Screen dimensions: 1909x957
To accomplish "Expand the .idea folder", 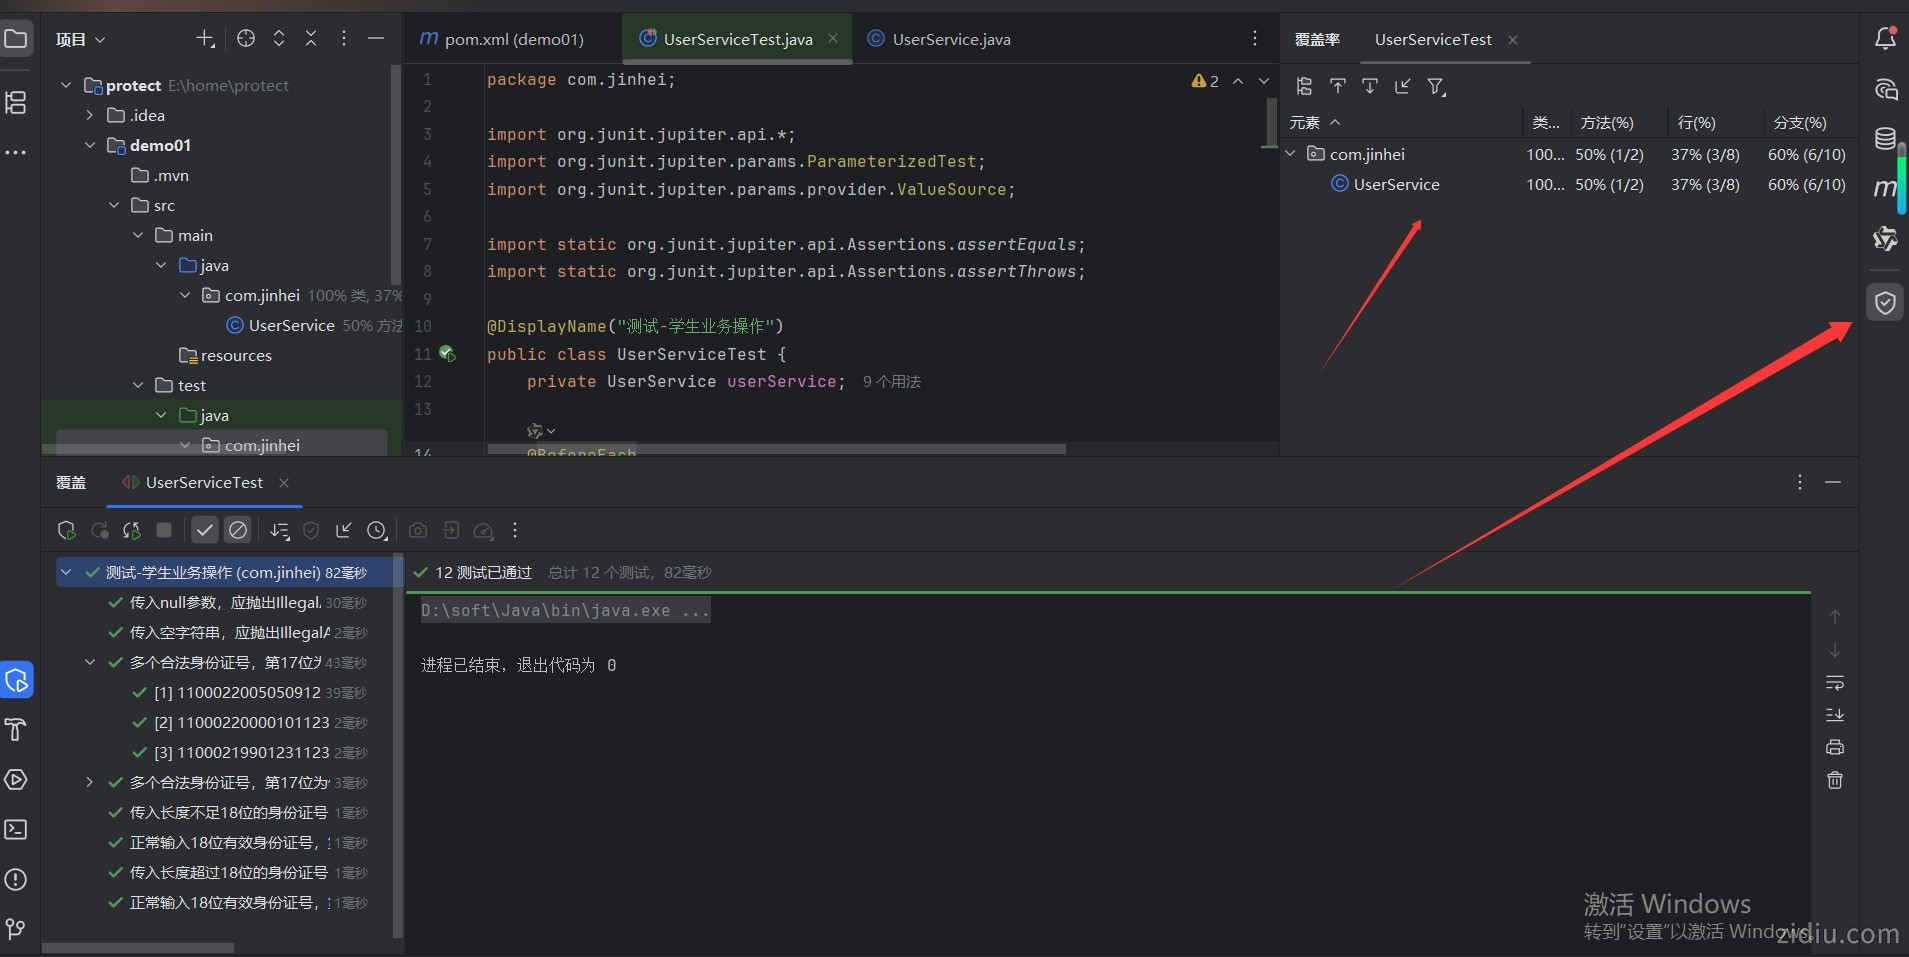I will 90,115.
